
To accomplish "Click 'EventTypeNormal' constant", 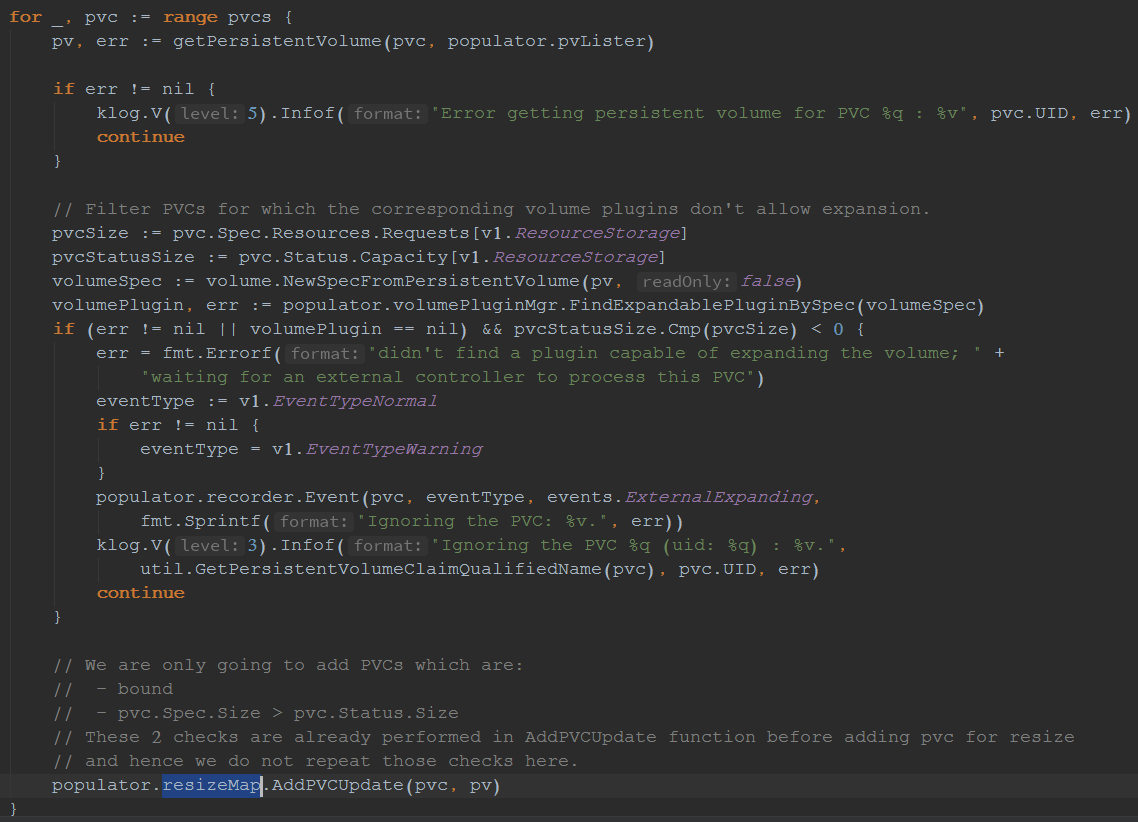I will pos(355,401).
